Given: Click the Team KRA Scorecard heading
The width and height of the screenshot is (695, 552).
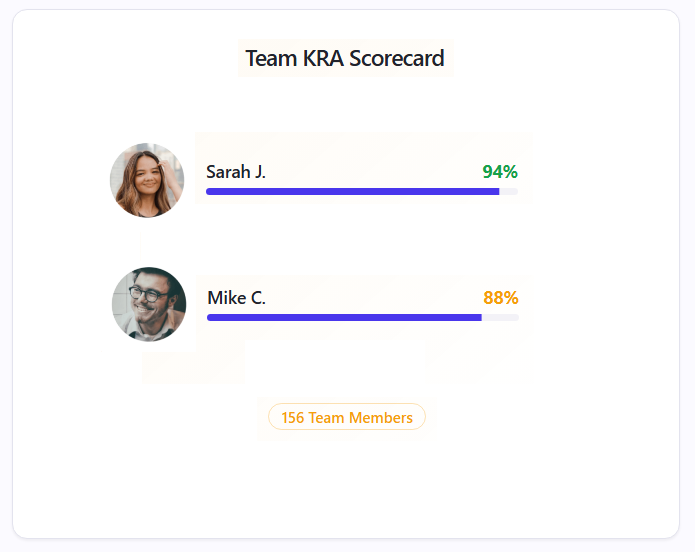Looking at the screenshot, I should (x=345, y=58).
